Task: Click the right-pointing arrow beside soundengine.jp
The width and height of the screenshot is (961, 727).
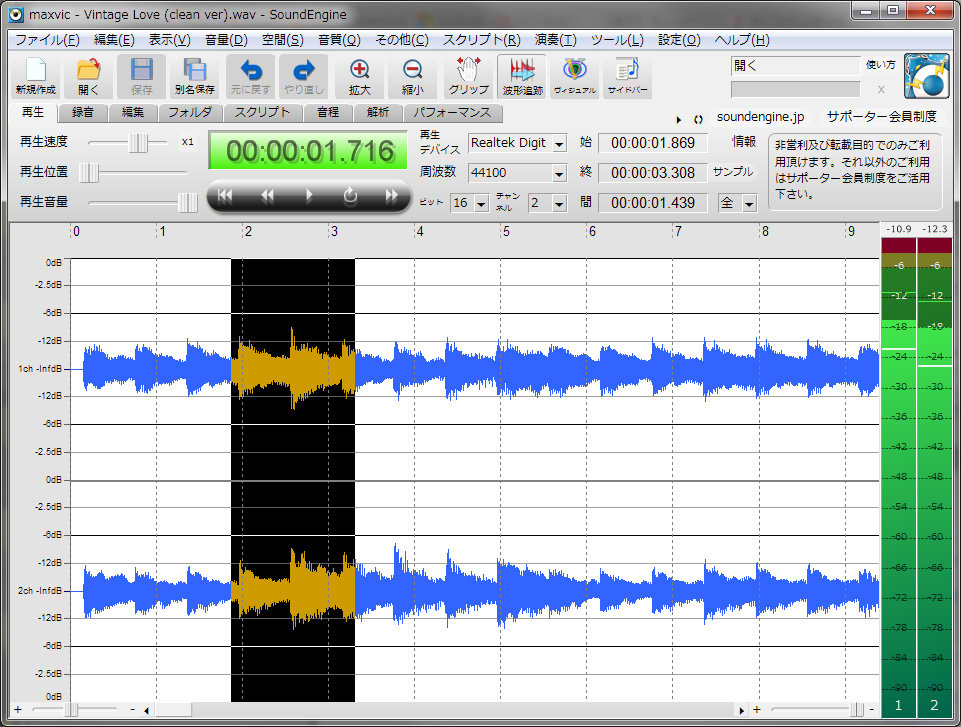Action: [x=678, y=120]
